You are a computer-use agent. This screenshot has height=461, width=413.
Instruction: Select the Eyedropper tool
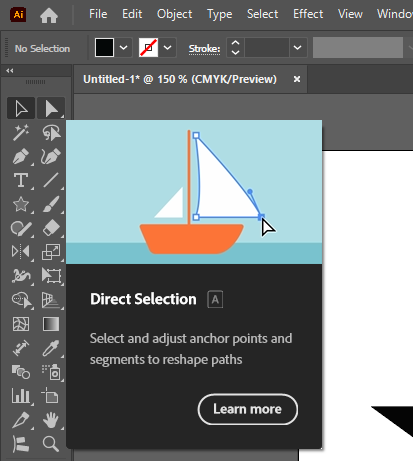coord(51,348)
